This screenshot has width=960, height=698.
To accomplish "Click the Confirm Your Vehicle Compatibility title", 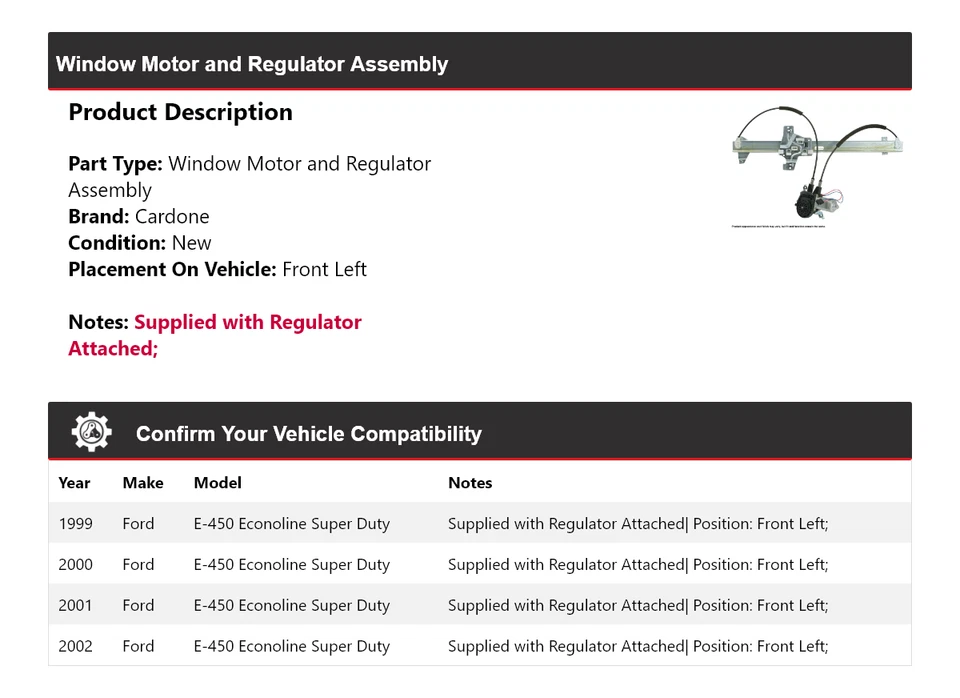I will [x=309, y=433].
